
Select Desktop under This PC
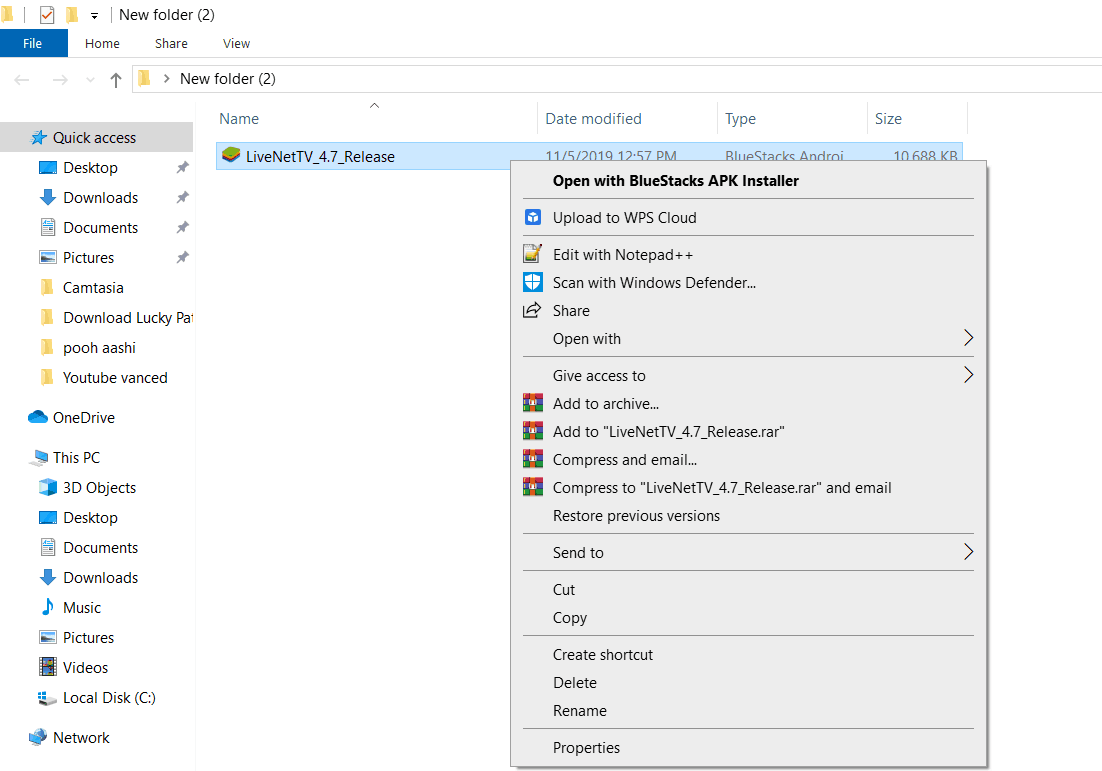[x=90, y=518]
